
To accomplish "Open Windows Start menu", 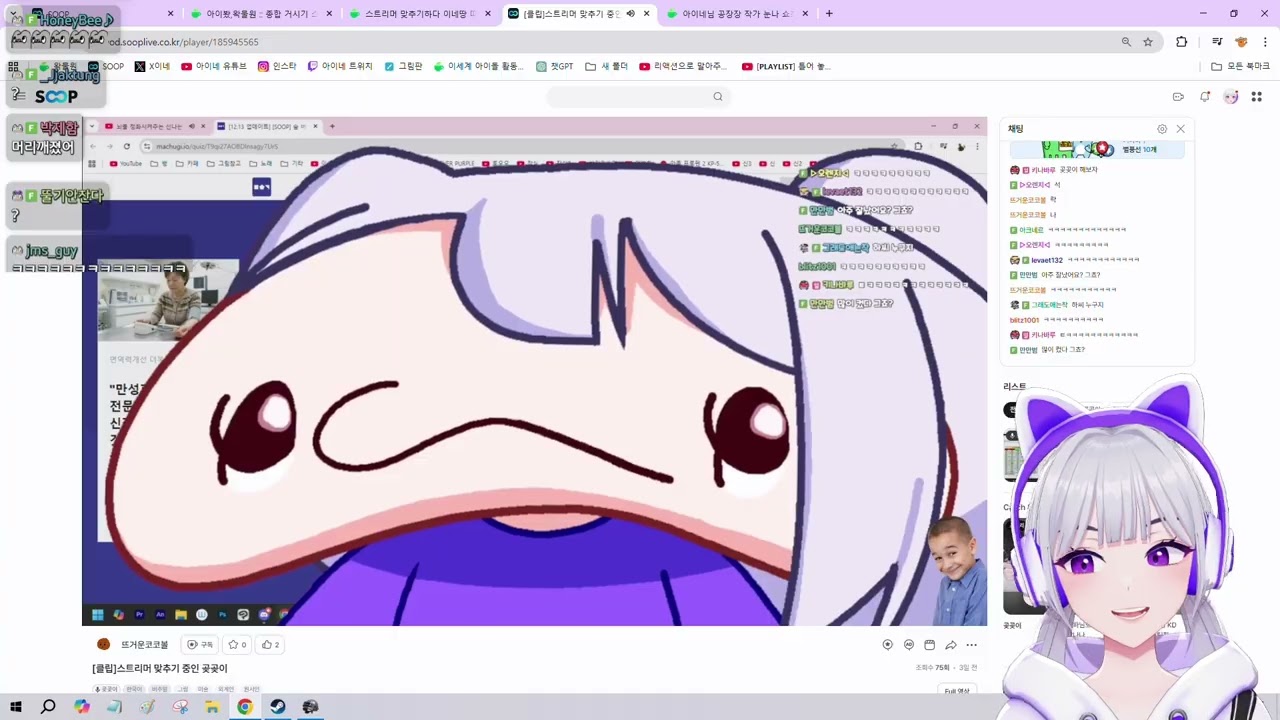I will (x=15, y=706).
